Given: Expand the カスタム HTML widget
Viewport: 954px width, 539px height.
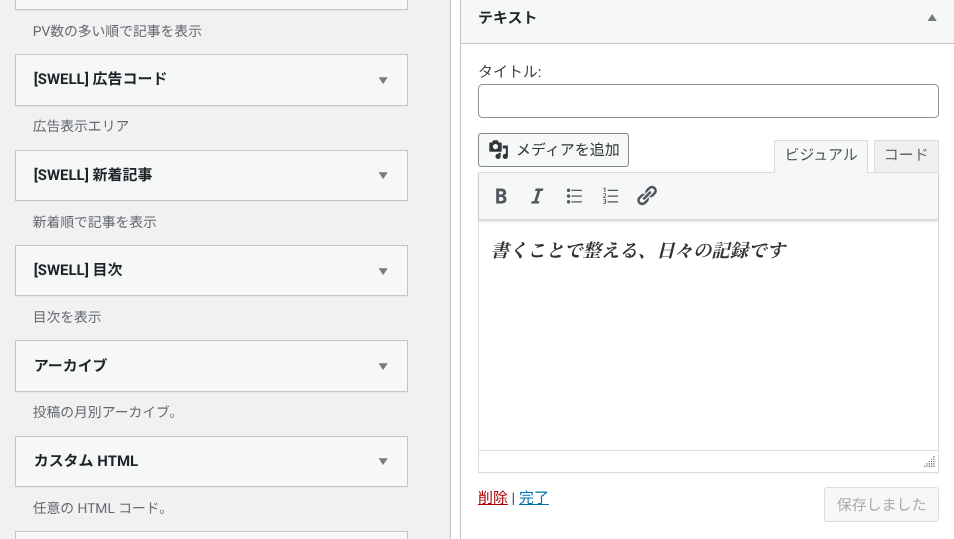Looking at the screenshot, I should click(382, 462).
